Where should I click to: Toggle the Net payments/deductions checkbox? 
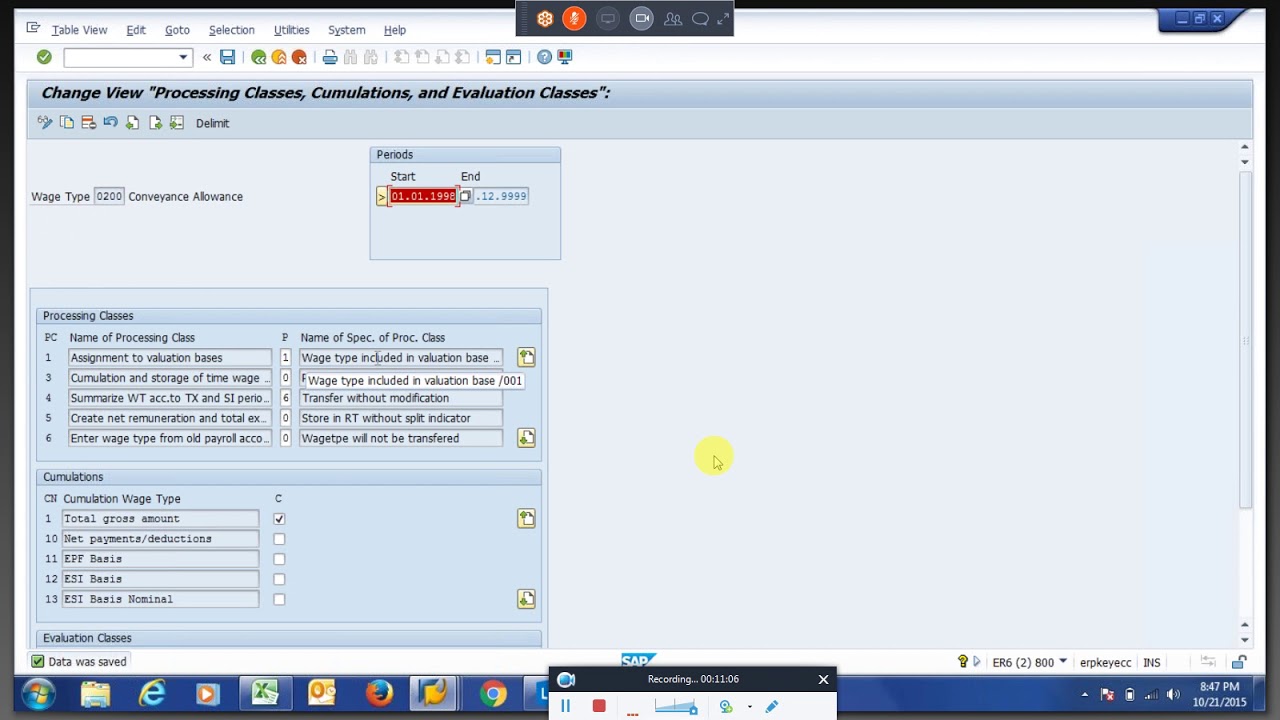279,539
